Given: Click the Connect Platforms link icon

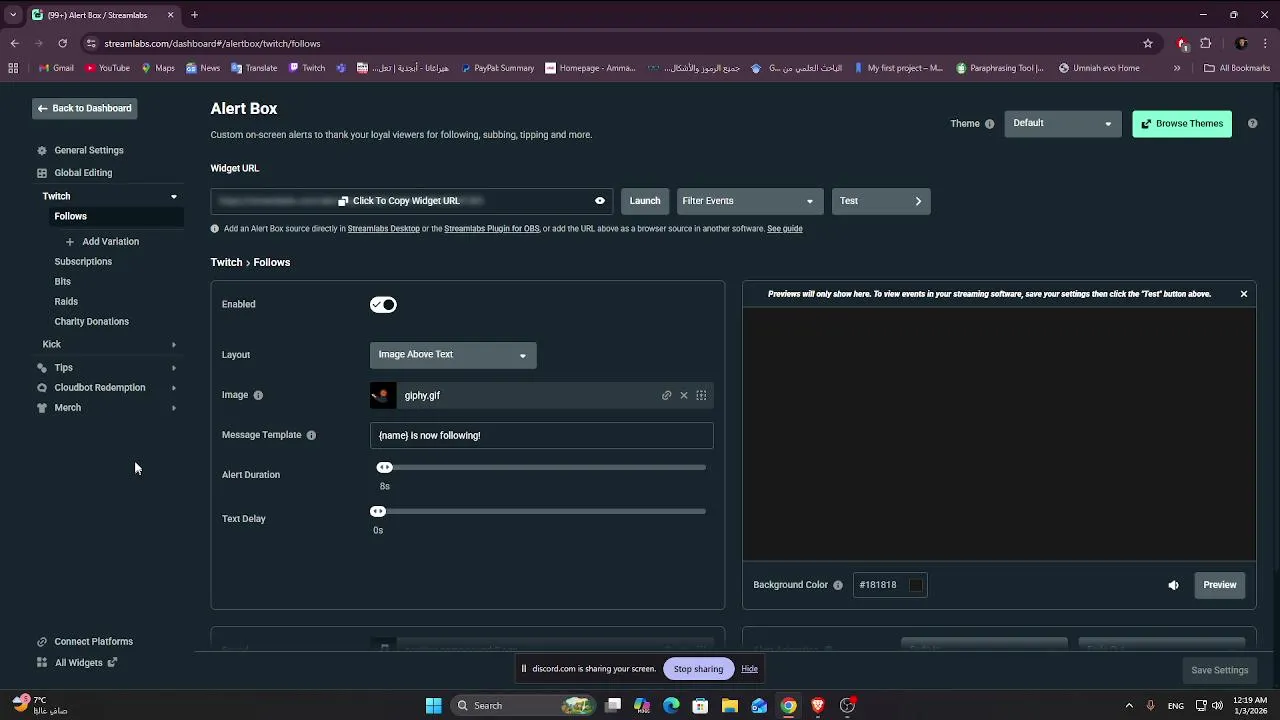Looking at the screenshot, I should click(42, 642).
